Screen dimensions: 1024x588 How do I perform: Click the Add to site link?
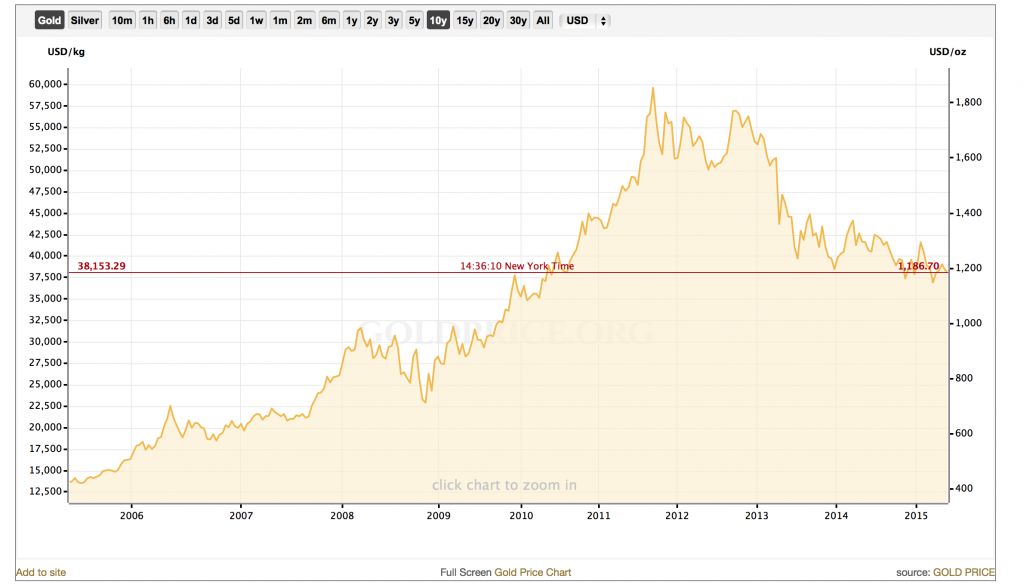coord(41,572)
